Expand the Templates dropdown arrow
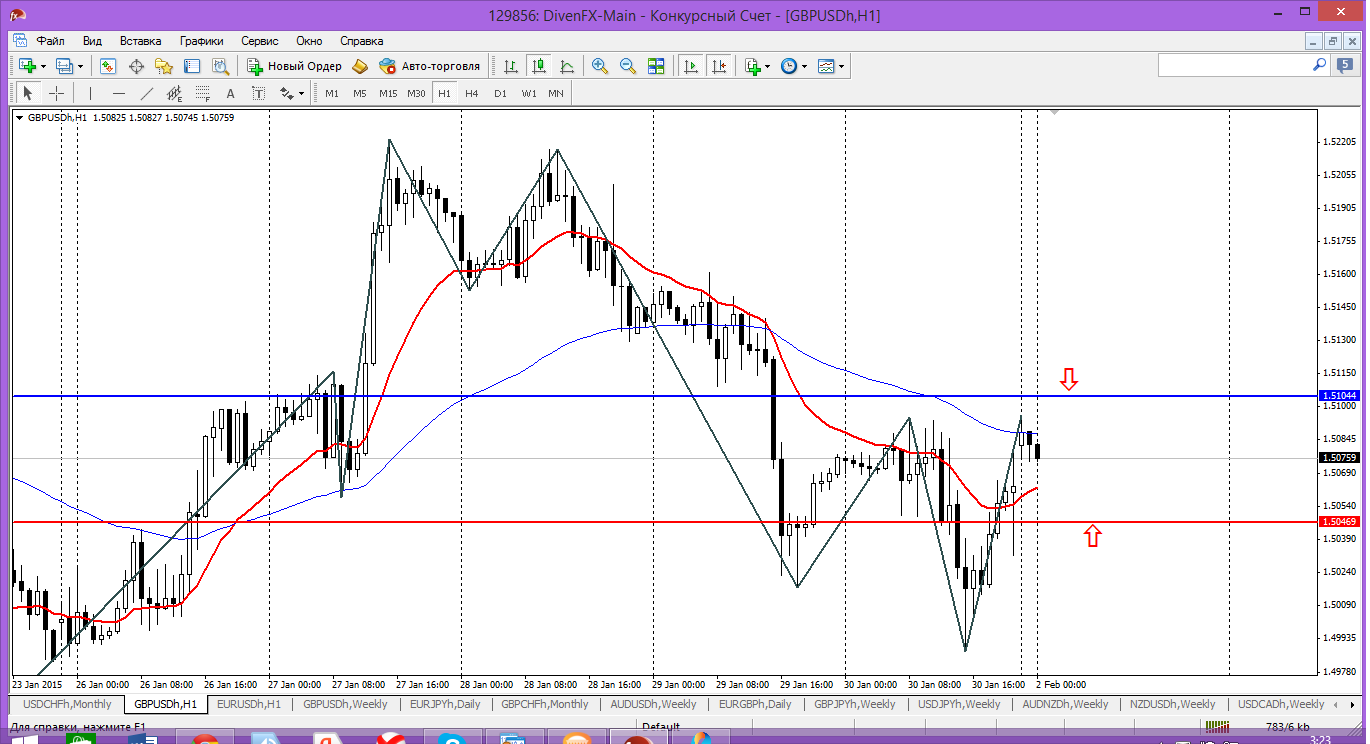 [x=842, y=66]
